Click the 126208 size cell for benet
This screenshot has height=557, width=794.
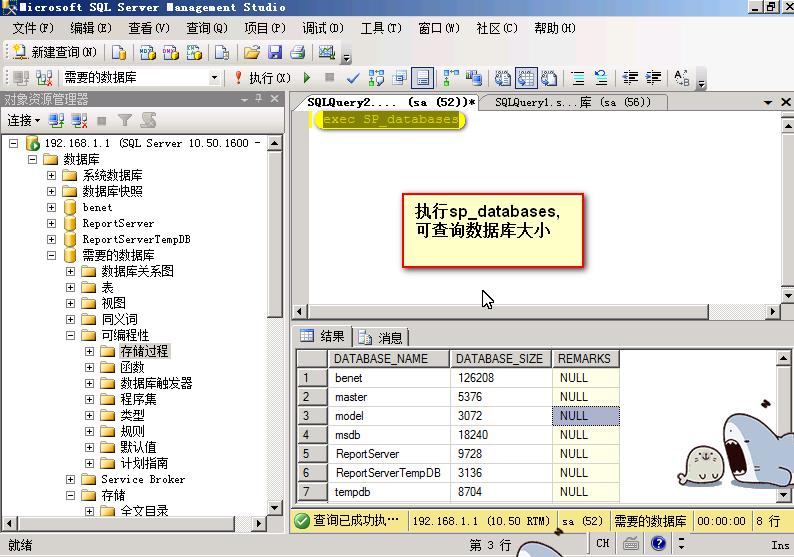pyautogui.click(x=501, y=378)
